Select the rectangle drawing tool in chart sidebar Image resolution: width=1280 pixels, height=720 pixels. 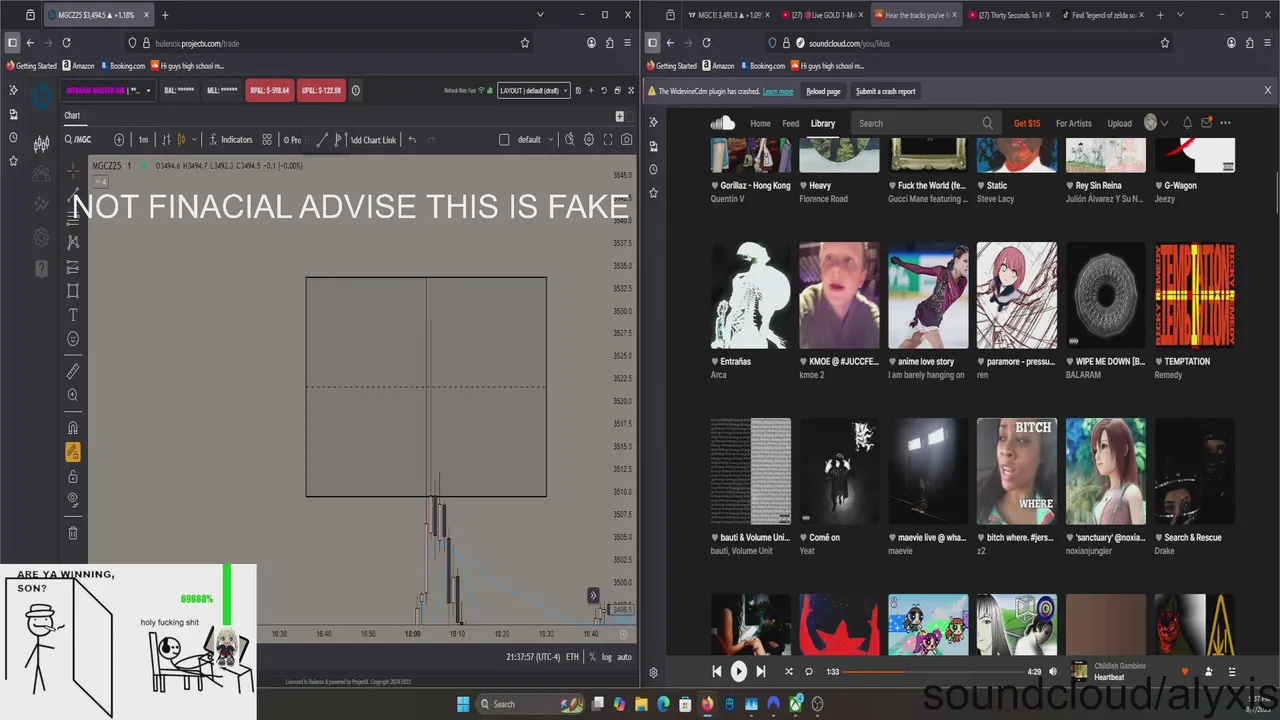click(73, 291)
